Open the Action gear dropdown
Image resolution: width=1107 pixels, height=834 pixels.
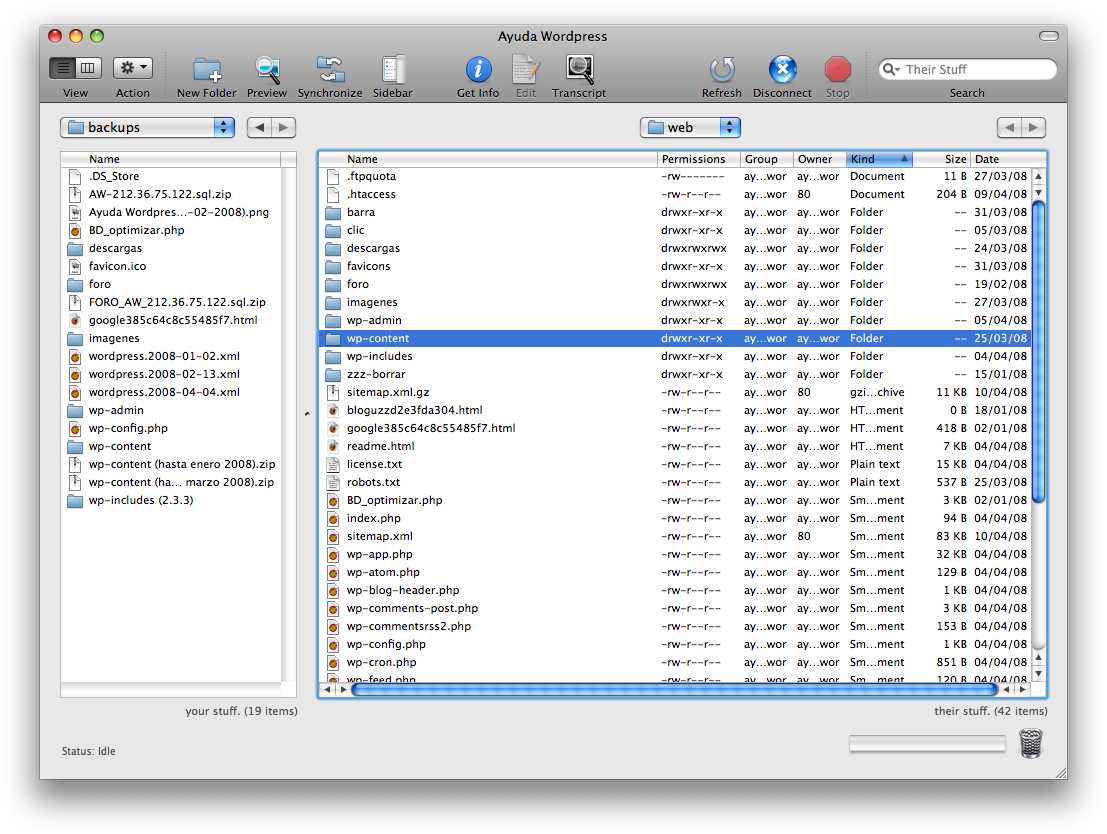[132, 68]
